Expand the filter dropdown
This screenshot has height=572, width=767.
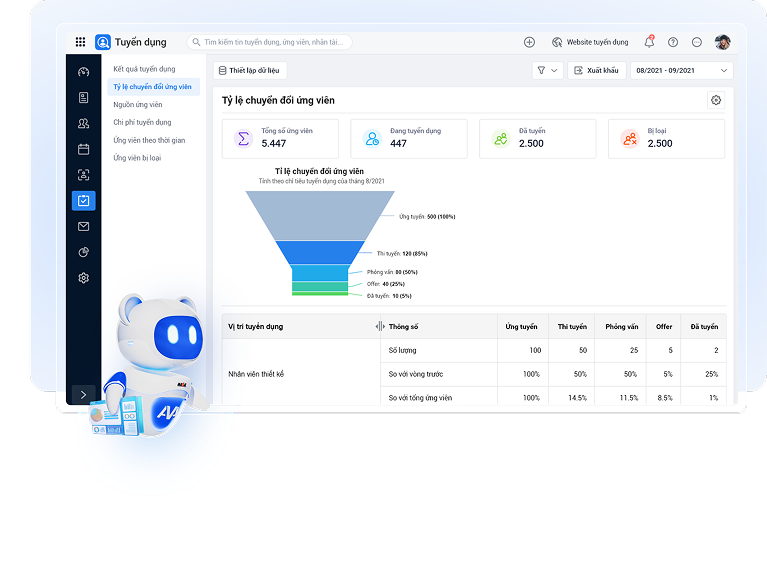(x=546, y=71)
